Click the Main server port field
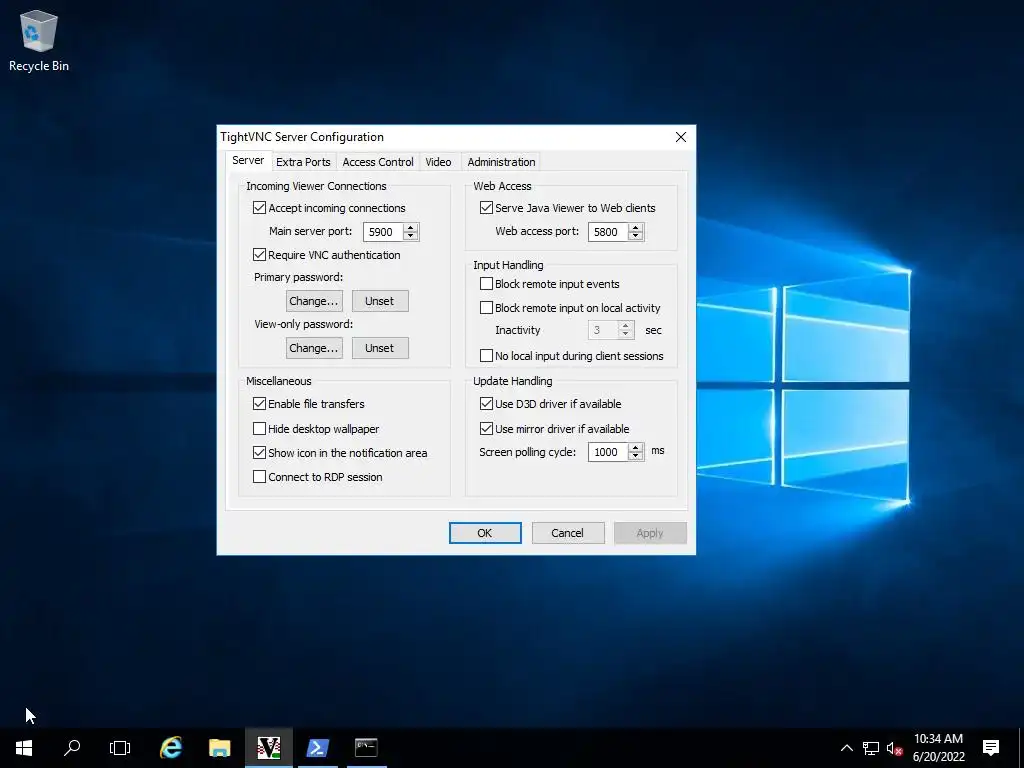Screen dimensions: 1024x768 tap(383, 232)
